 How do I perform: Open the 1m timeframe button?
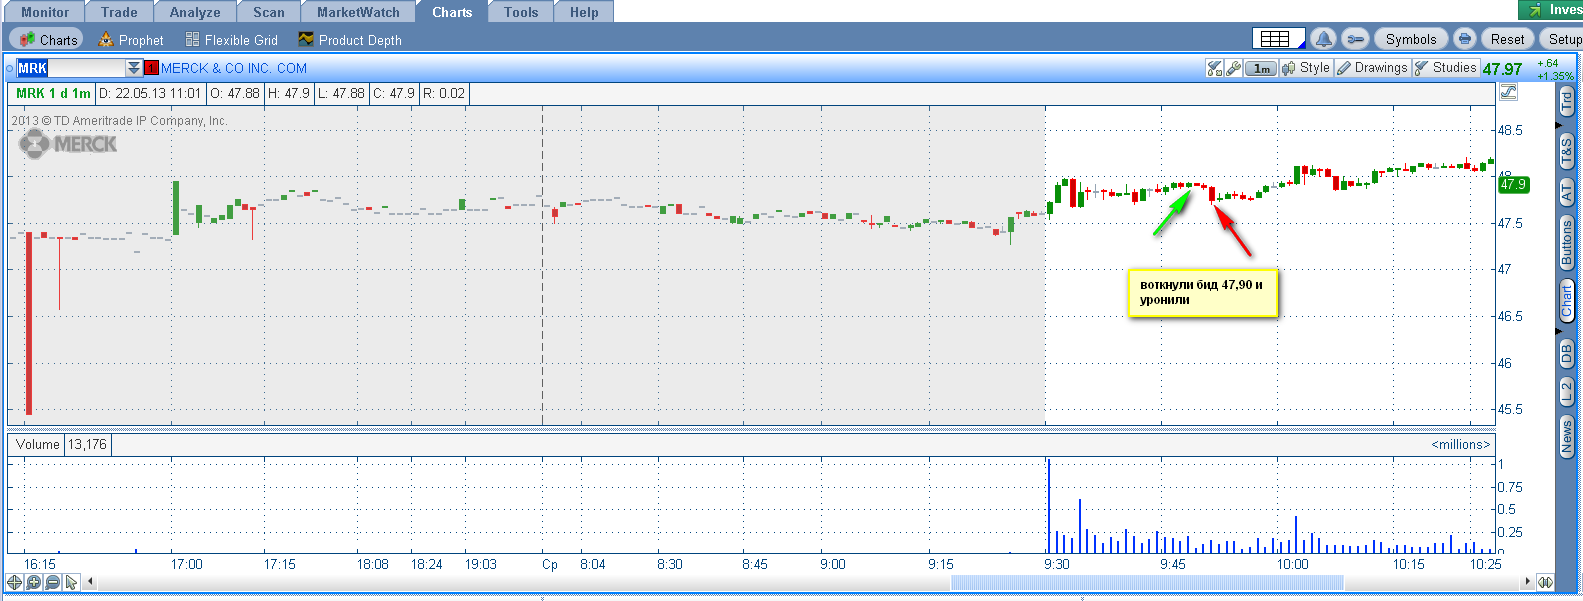pyautogui.click(x=1262, y=68)
